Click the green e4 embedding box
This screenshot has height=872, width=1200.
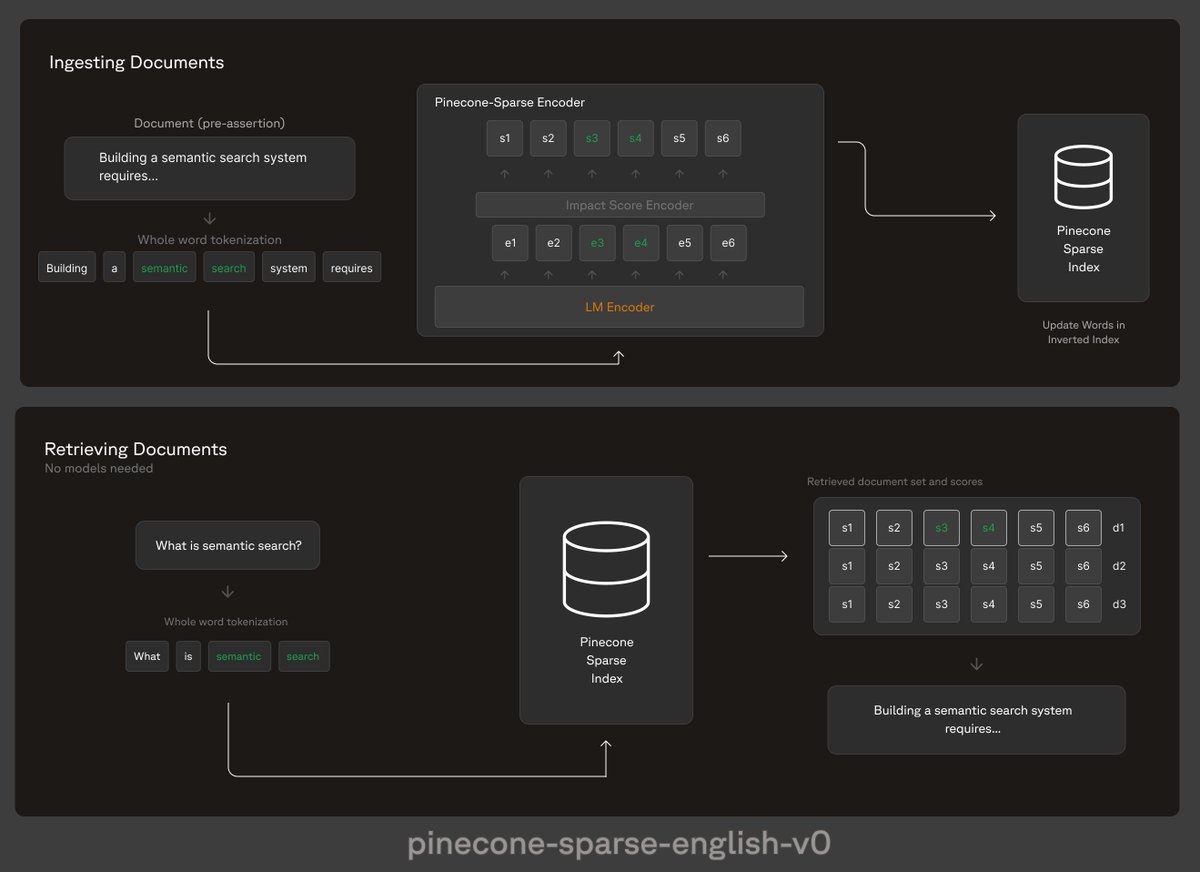pyautogui.click(x=641, y=243)
